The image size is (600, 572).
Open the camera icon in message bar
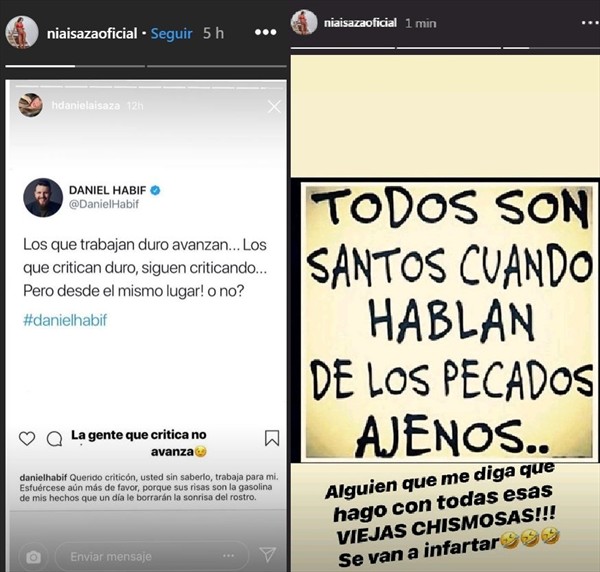33,557
